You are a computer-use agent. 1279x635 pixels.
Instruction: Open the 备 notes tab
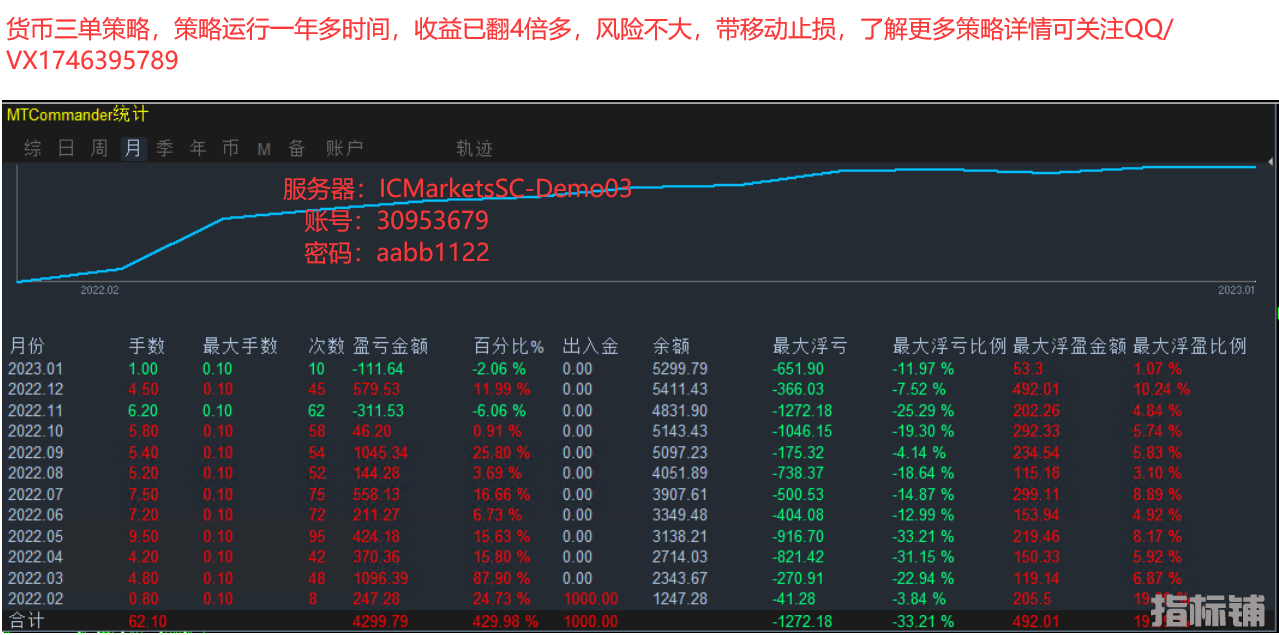(x=297, y=149)
